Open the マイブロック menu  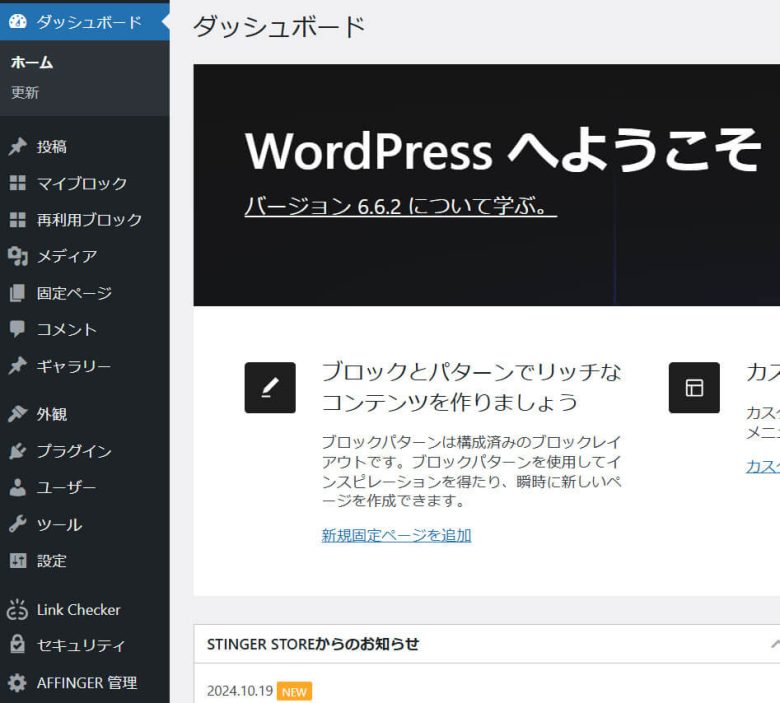(x=82, y=183)
